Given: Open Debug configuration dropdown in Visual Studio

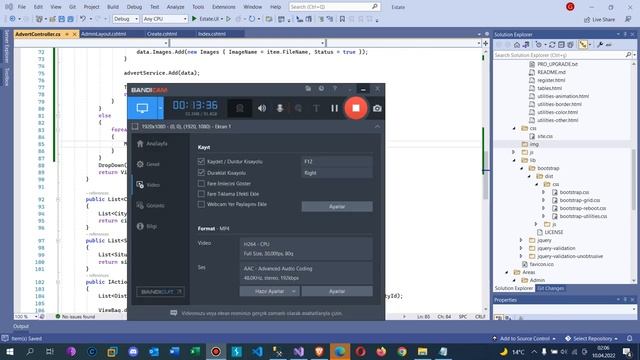Looking at the screenshot, I should click(126, 19).
